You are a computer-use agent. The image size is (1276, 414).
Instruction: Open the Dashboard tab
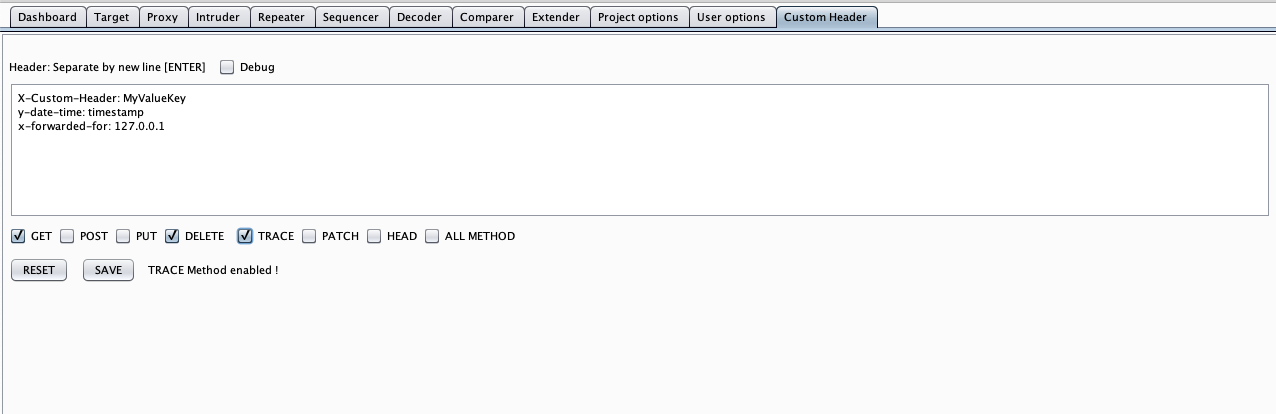pos(47,17)
